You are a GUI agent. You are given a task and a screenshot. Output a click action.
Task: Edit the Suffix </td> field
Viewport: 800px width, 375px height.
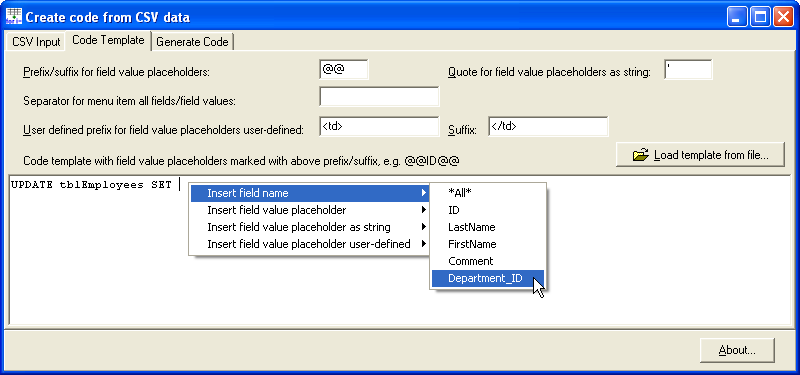[548, 127]
